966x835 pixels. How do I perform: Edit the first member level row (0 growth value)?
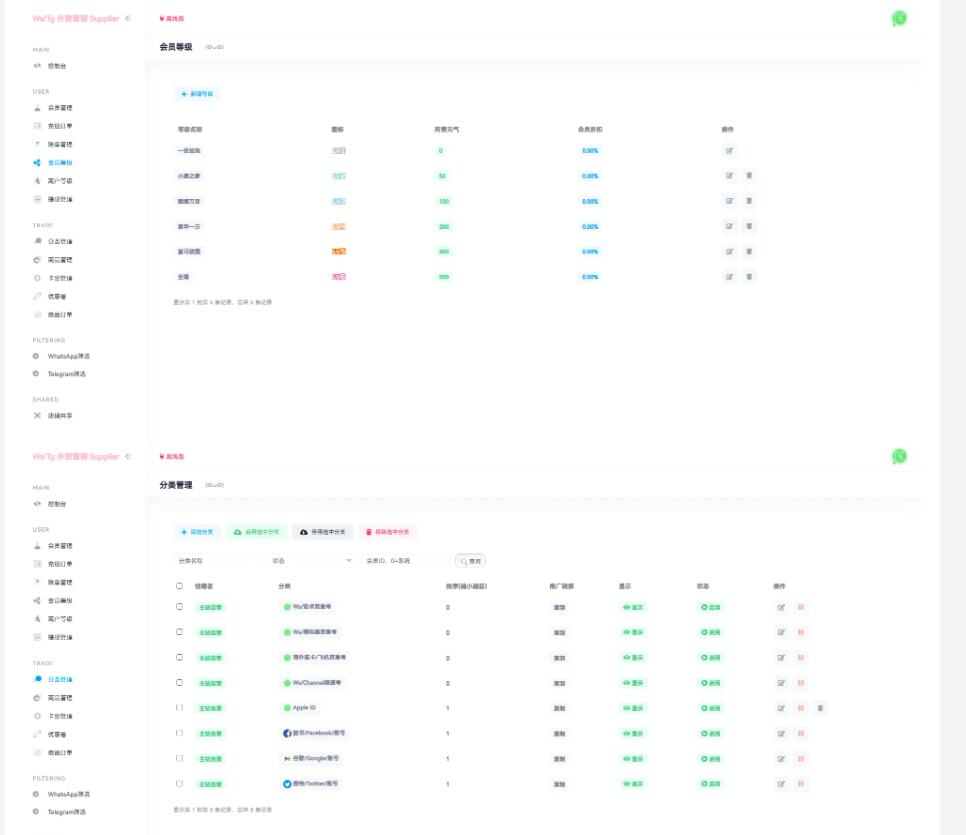point(730,151)
